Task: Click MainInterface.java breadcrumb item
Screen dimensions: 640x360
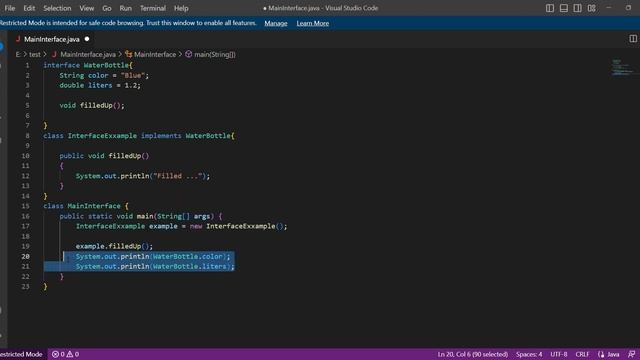Action: tap(88, 54)
